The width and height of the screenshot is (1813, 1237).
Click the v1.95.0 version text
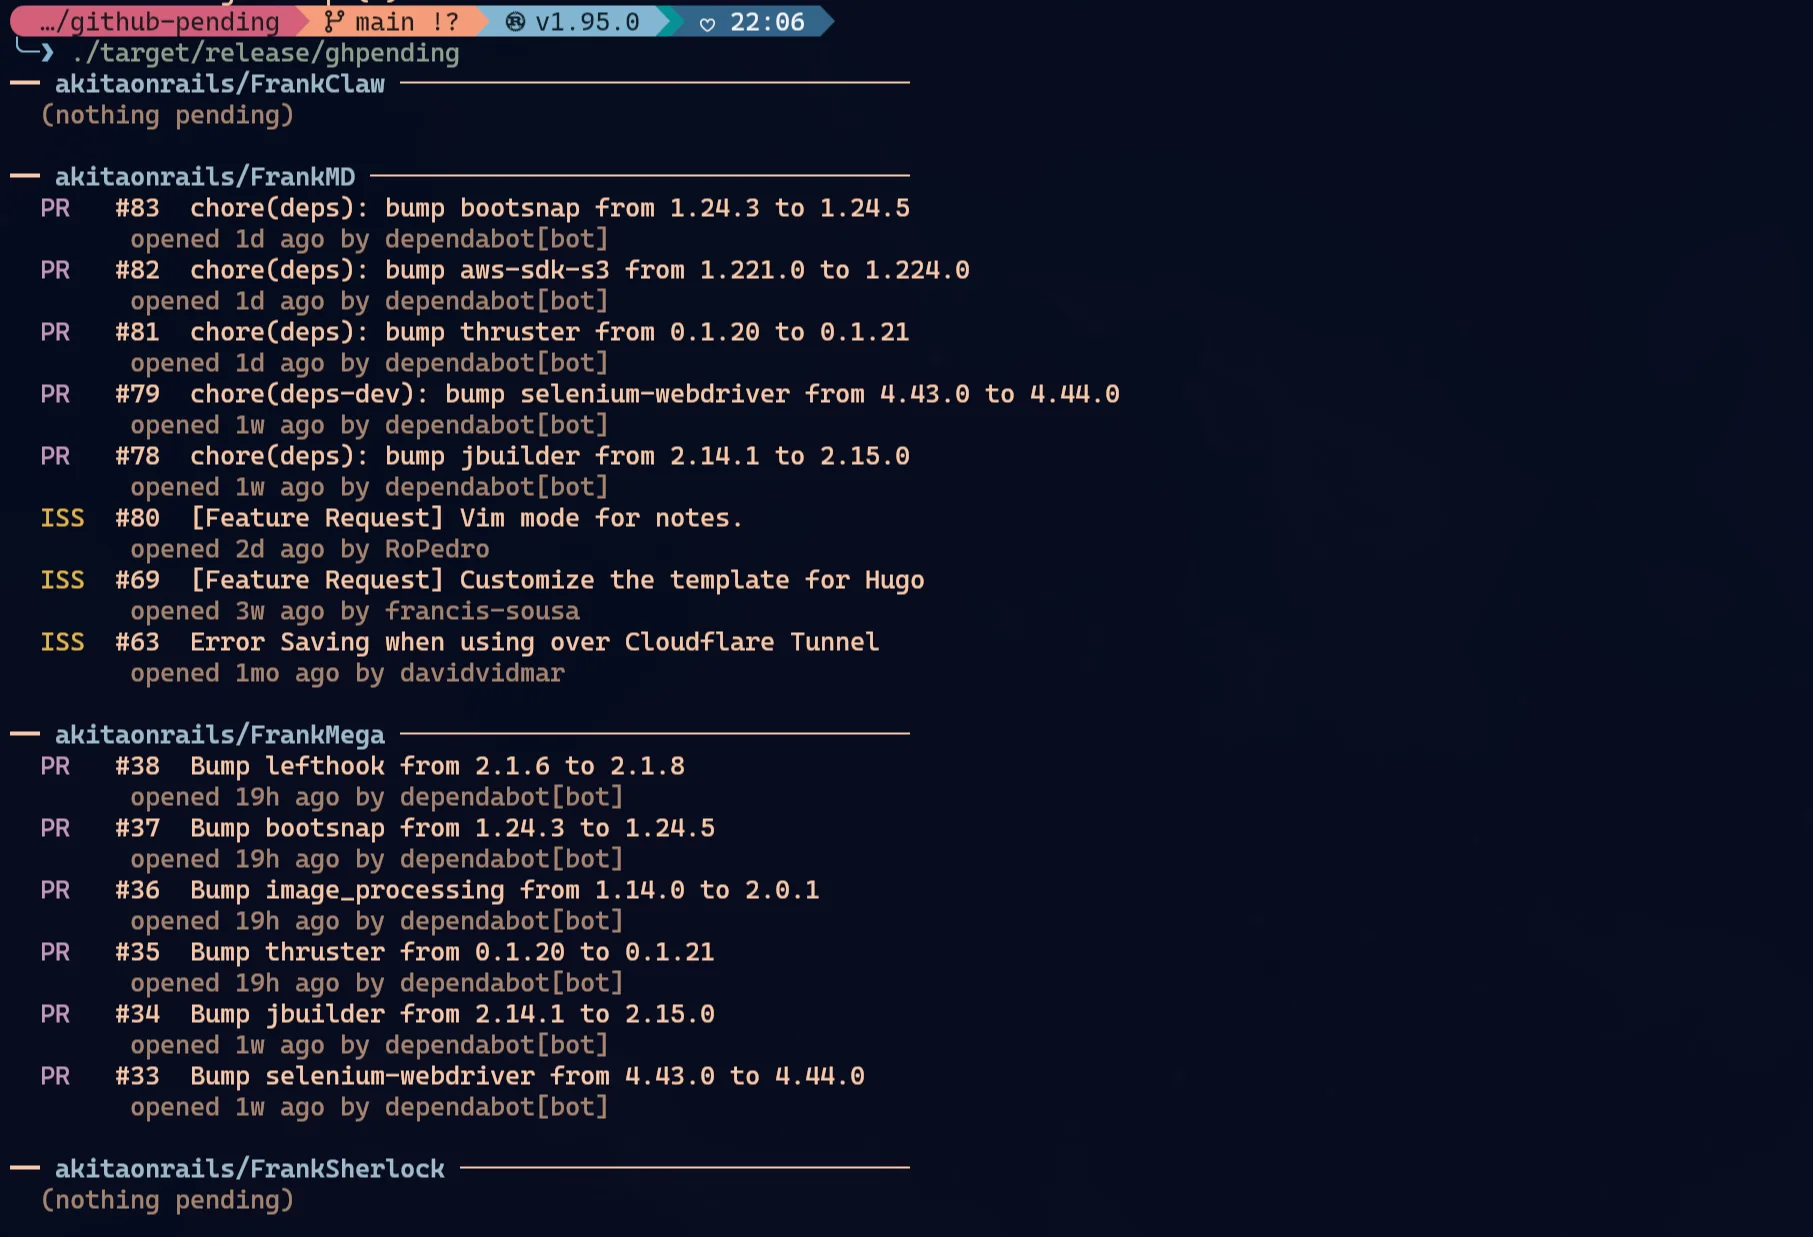(x=587, y=21)
